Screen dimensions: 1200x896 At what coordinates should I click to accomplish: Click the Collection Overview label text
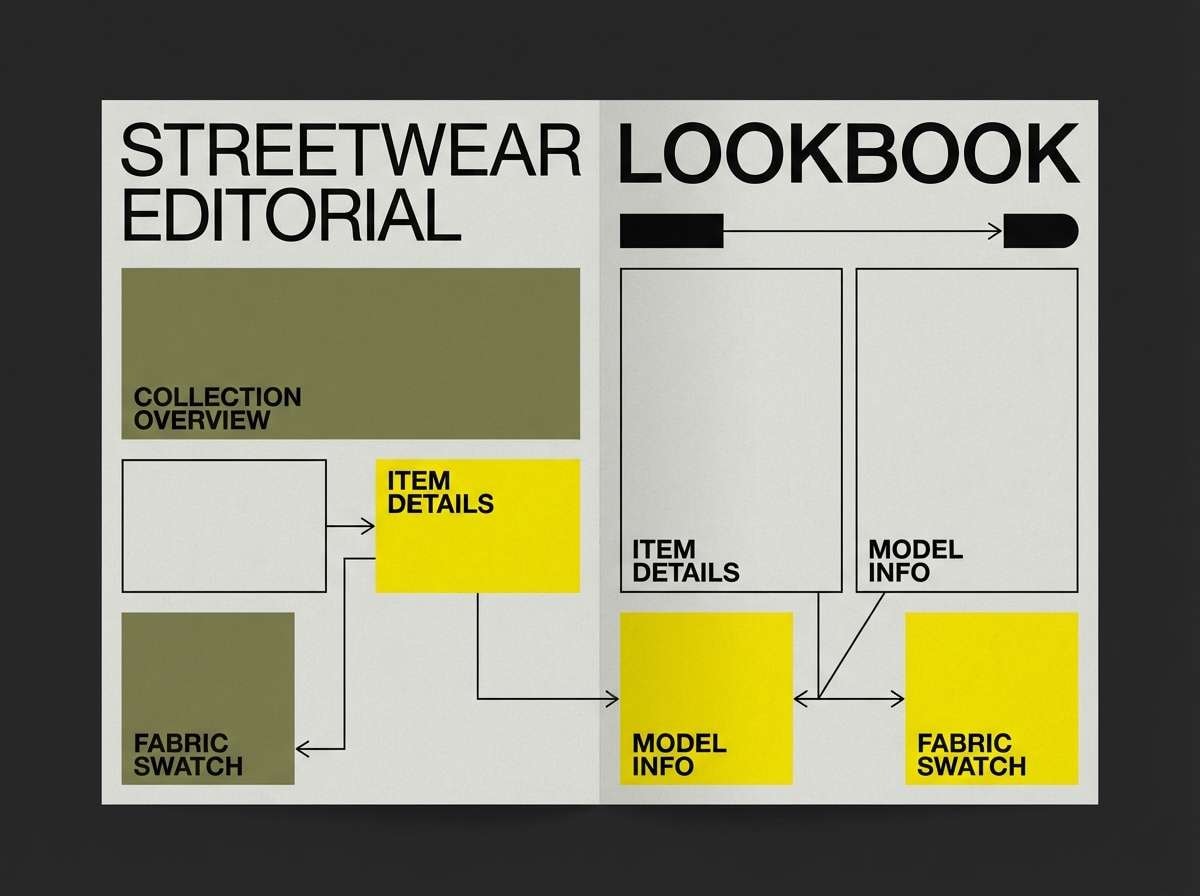coord(217,405)
